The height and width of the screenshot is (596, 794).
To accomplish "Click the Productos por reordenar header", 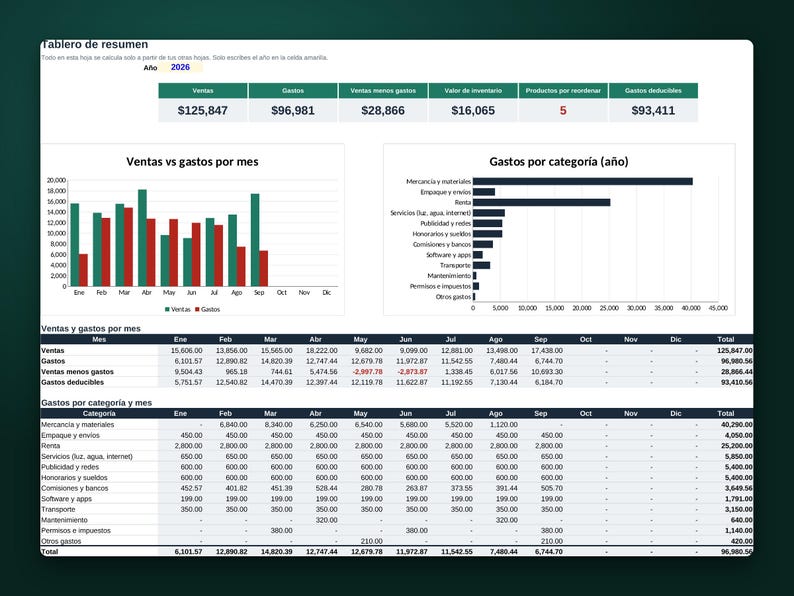I will [x=563, y=91].
